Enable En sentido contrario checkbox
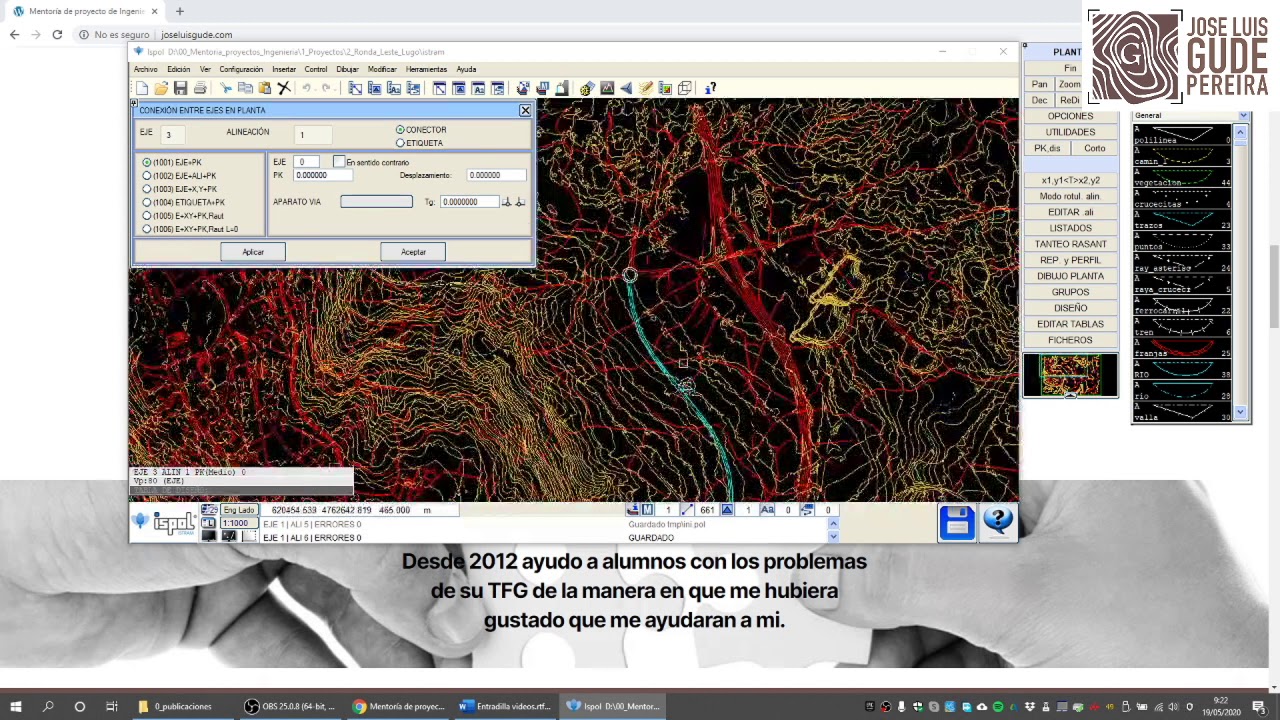This screenshot has height=720, width=1280. 339,162
